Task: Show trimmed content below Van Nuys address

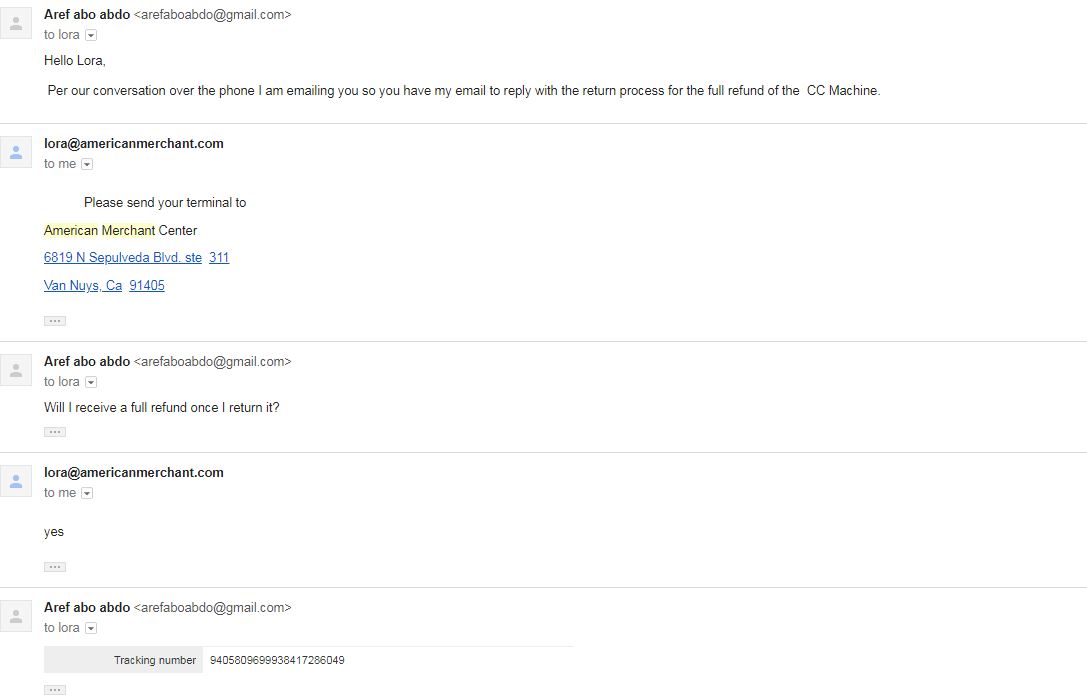Action: 55,321
